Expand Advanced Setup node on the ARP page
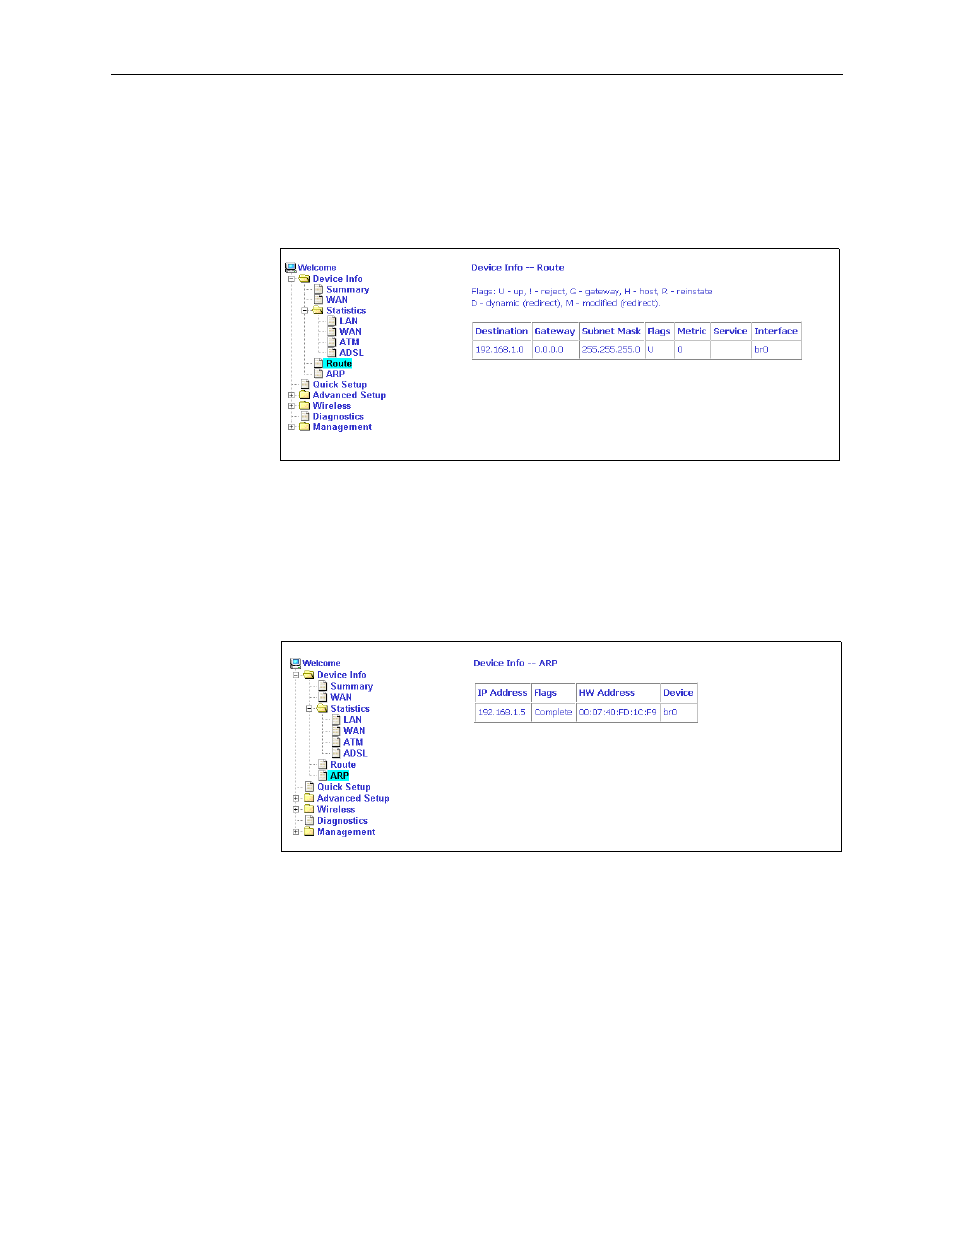954x1235 pixels. coord(296,798)
